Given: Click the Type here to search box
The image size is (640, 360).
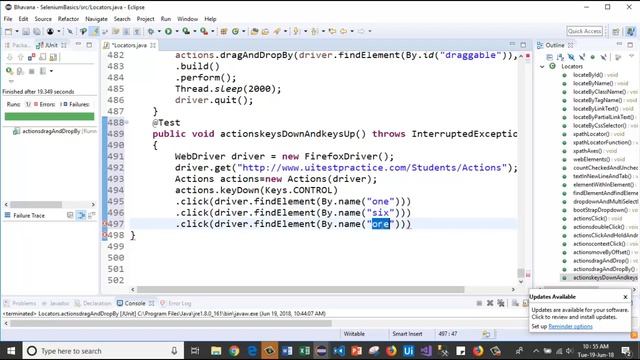Looking at the screenshot, I should click(102, 351).
